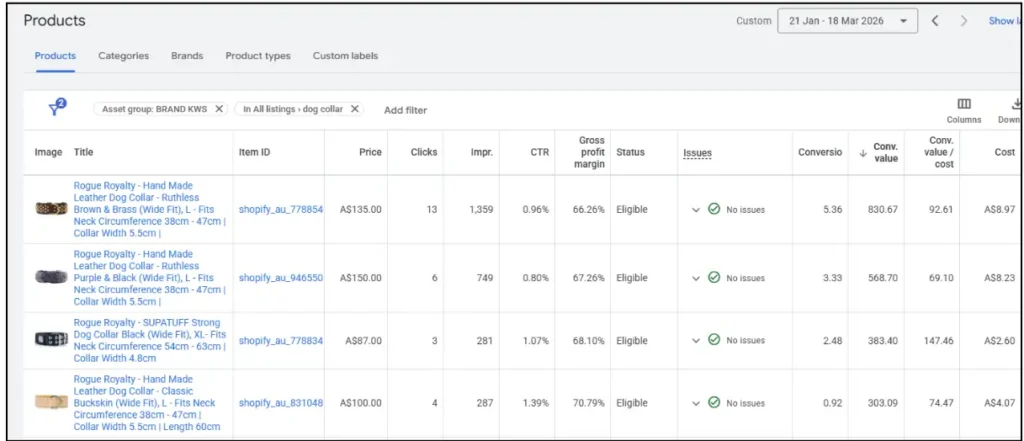The height and width of the screenshot is (441, 1024).
Task: Go to next date range arrow
Action: (x=964, y=21)
